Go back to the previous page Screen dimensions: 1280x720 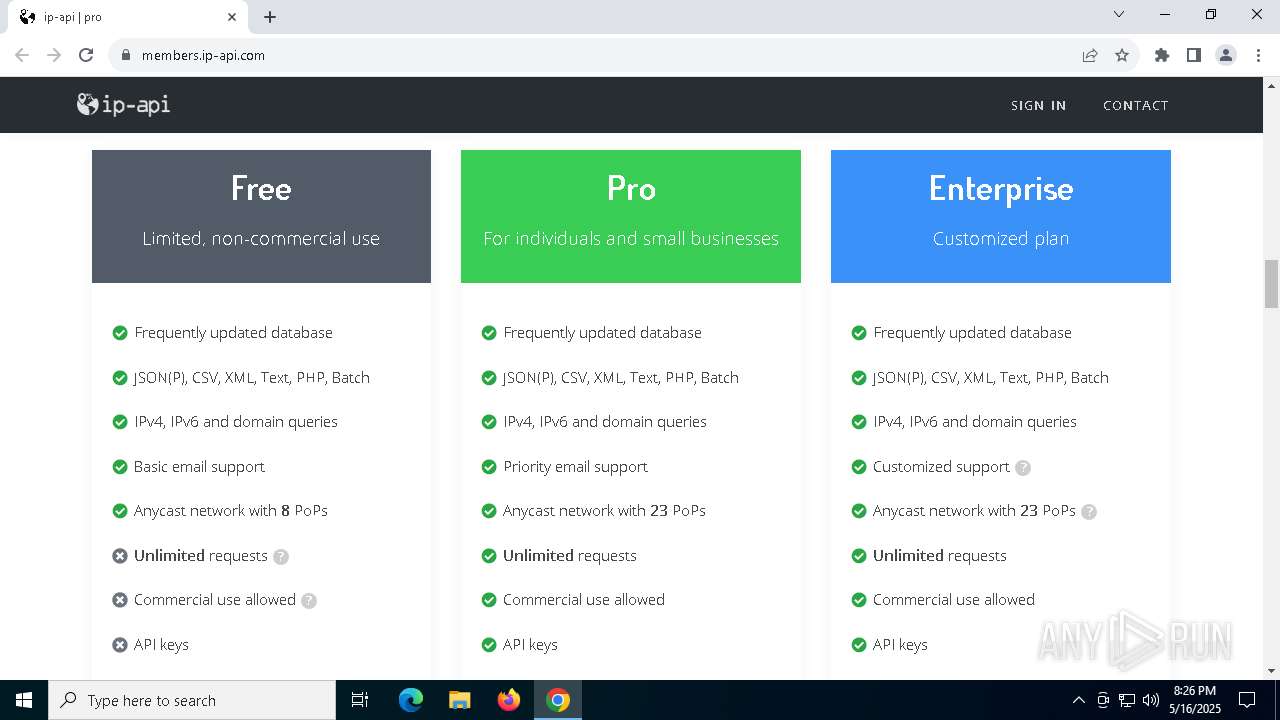[22, 55]
